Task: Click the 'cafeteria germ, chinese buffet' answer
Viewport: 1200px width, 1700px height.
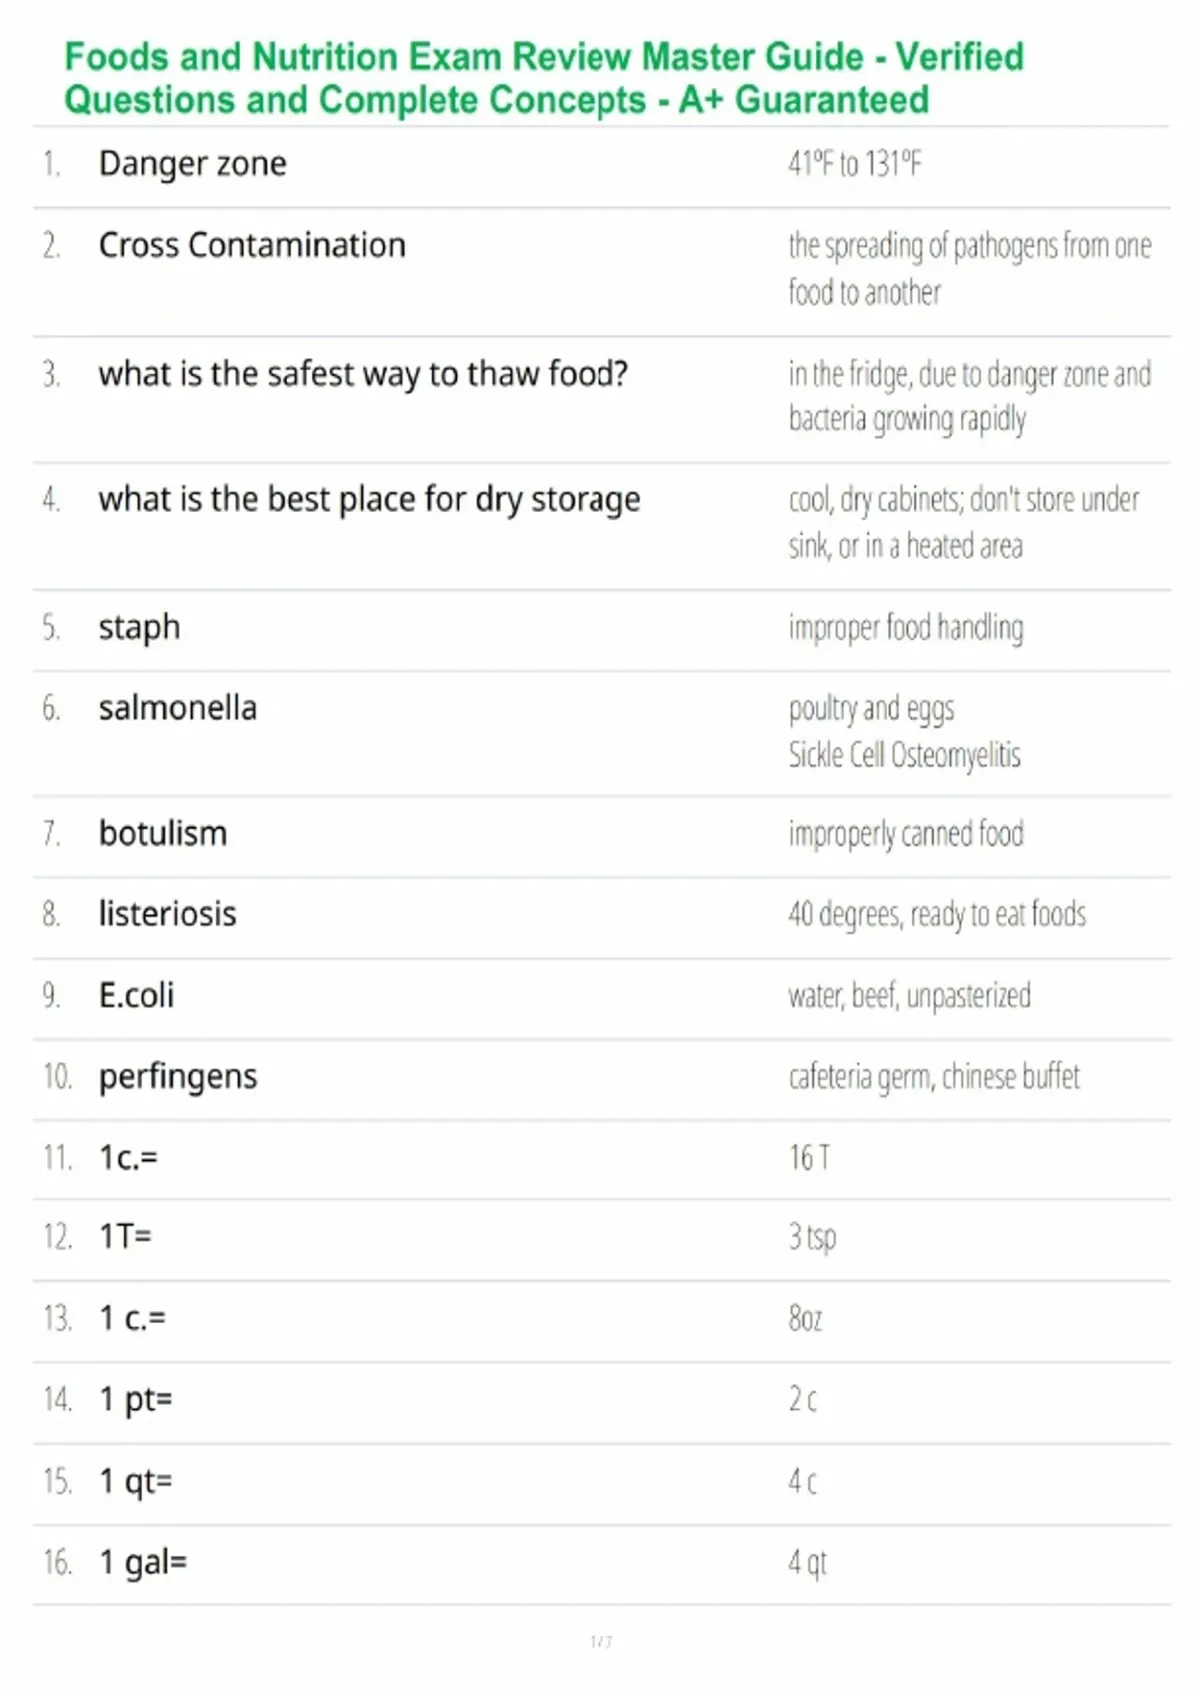Action: pos(934,1077)
